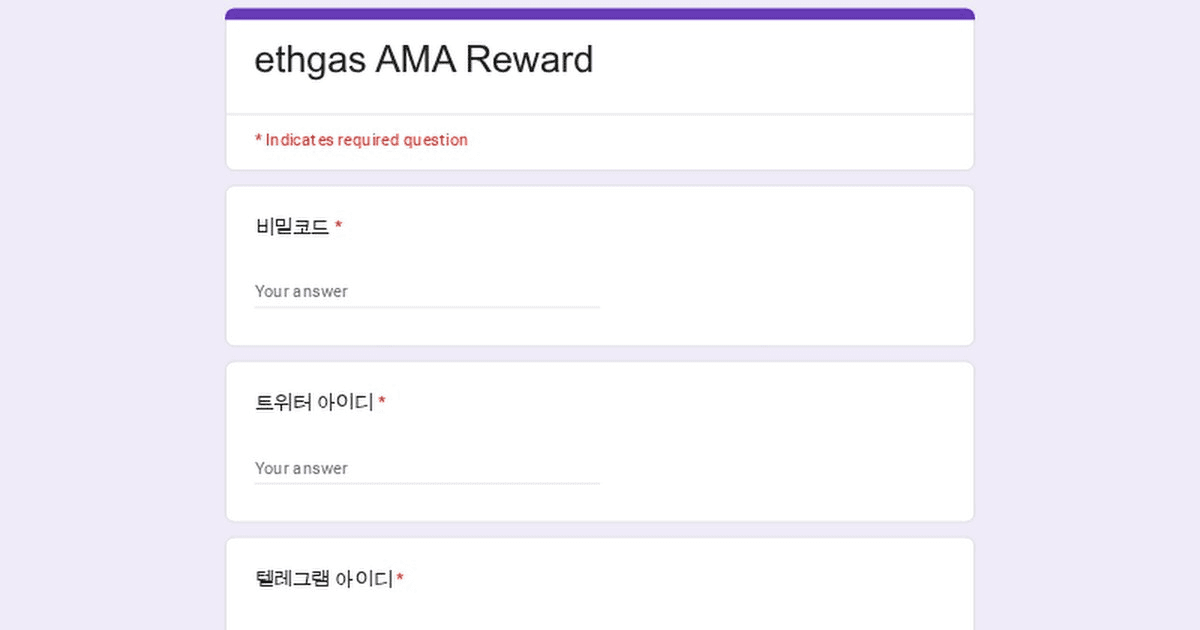Click empty space right of 트위터 아이디 answer field

point(780,469)
